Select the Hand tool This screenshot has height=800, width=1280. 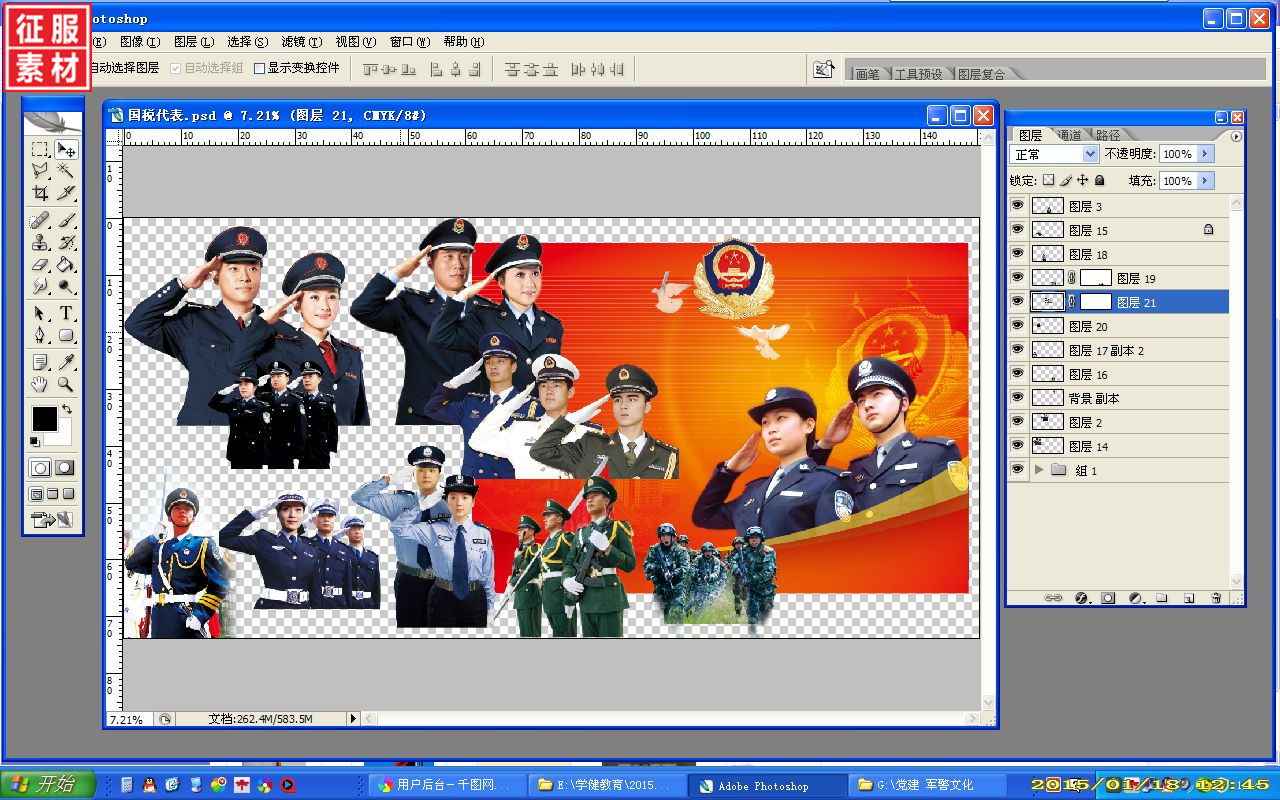(x=40, y=383)
